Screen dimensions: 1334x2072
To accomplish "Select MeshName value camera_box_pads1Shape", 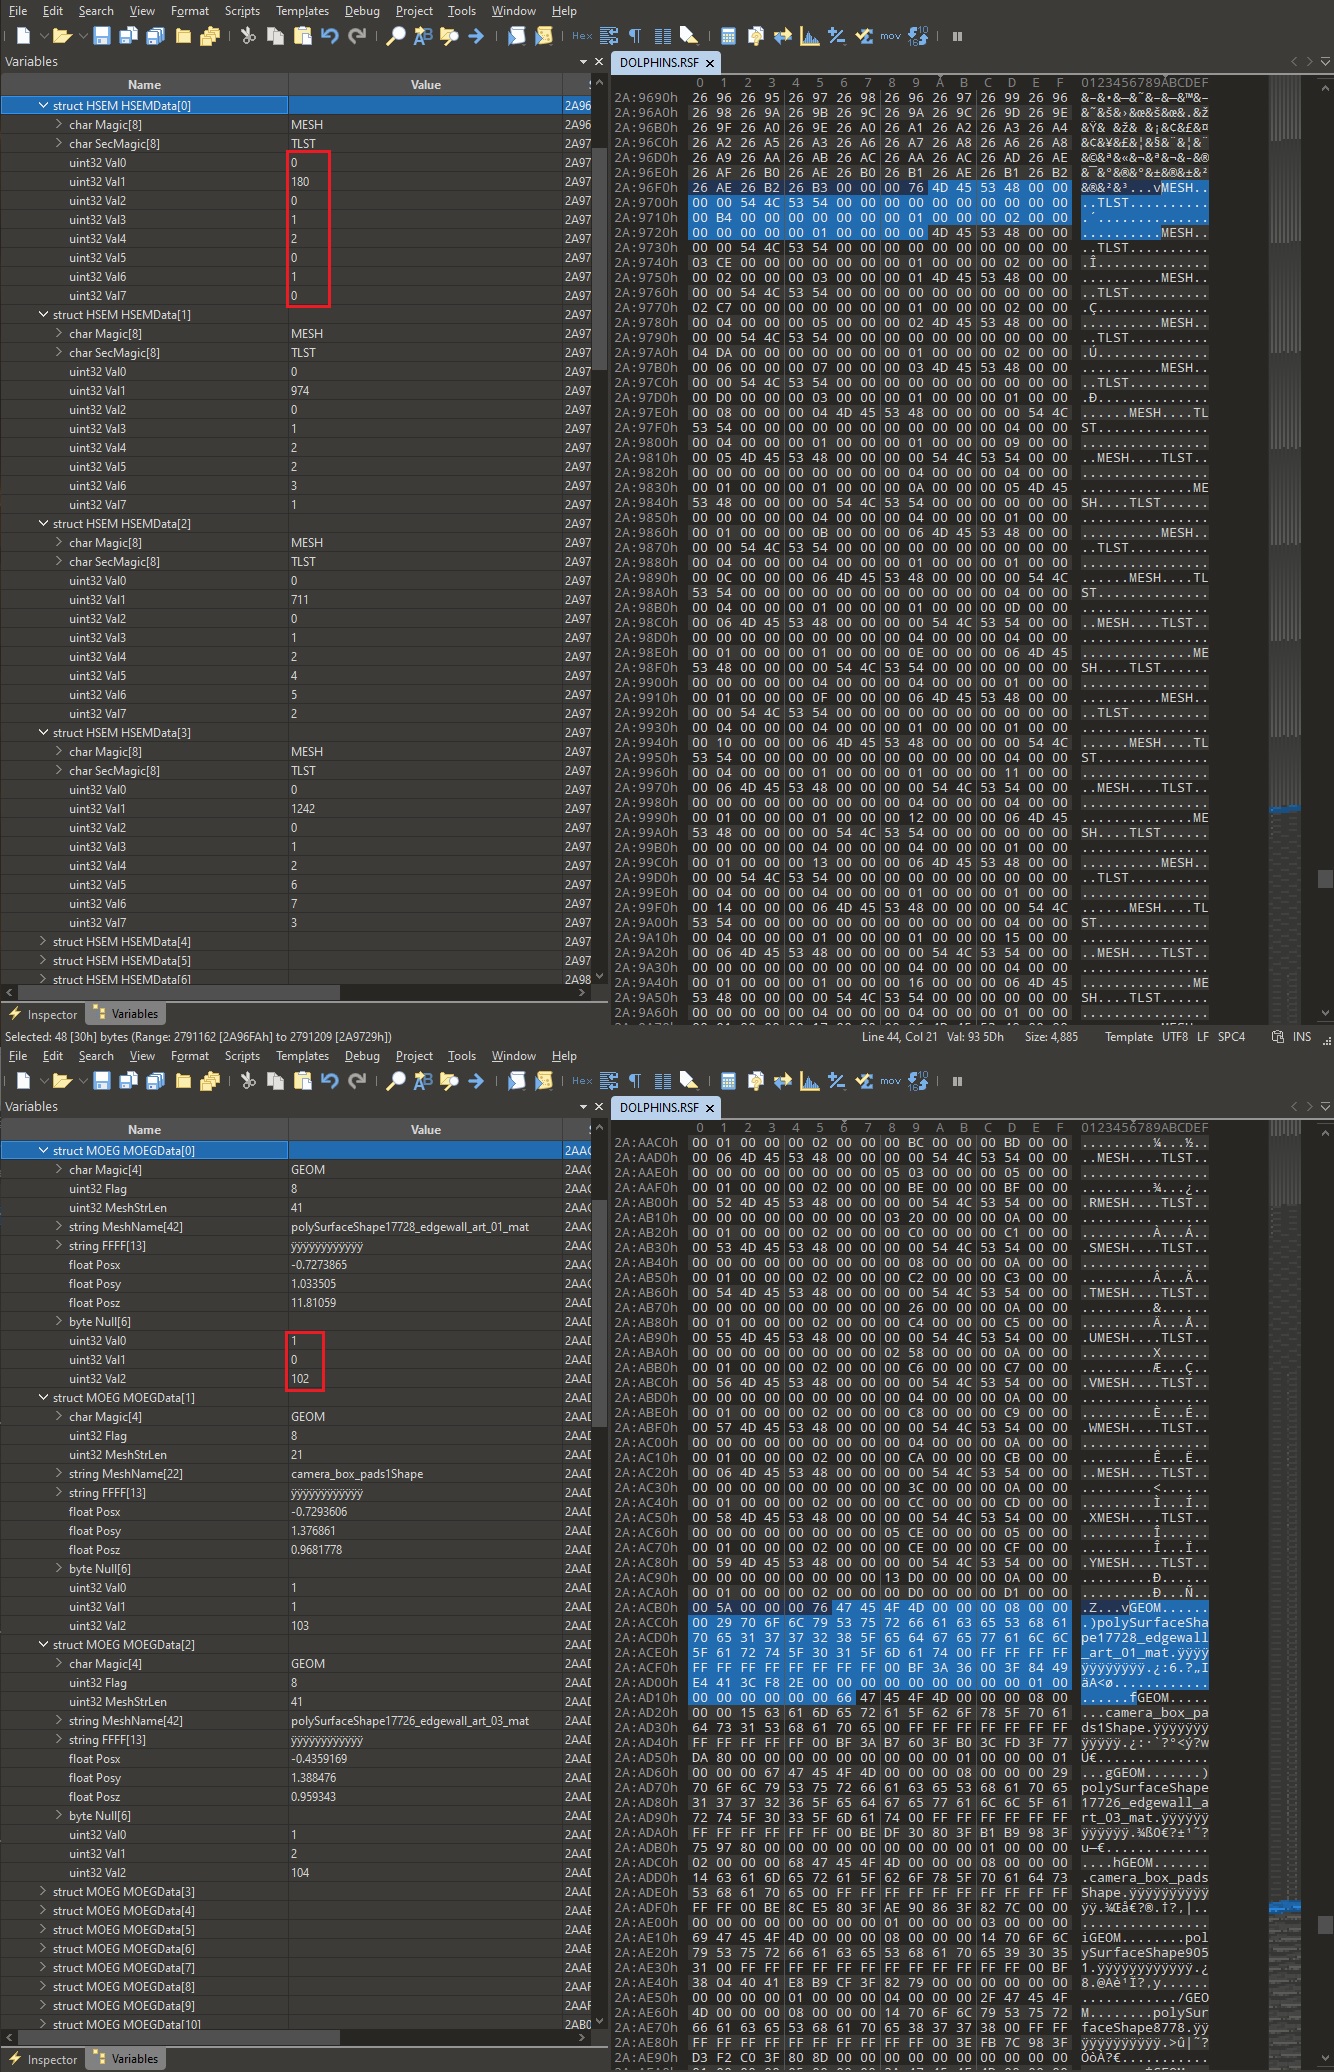I will point(357,1474).
